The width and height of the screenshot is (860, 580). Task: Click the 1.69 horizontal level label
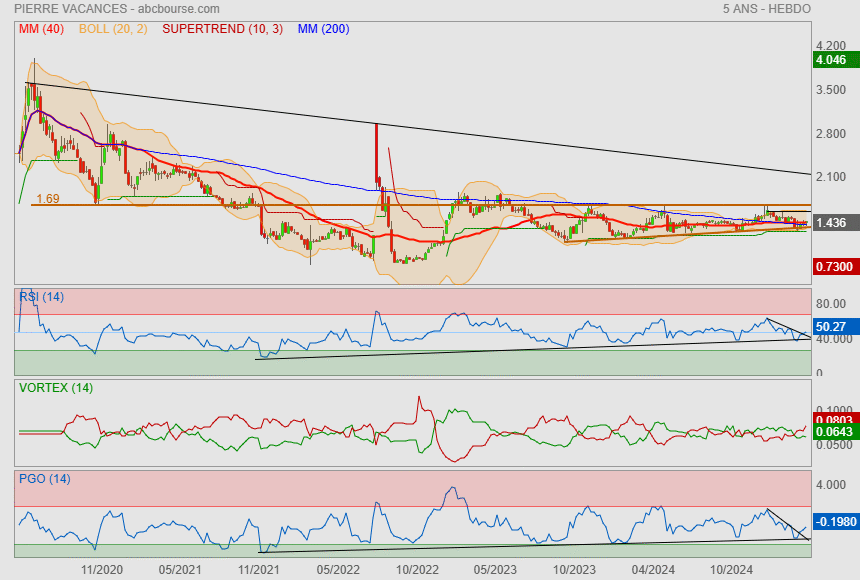coord(48,199)
